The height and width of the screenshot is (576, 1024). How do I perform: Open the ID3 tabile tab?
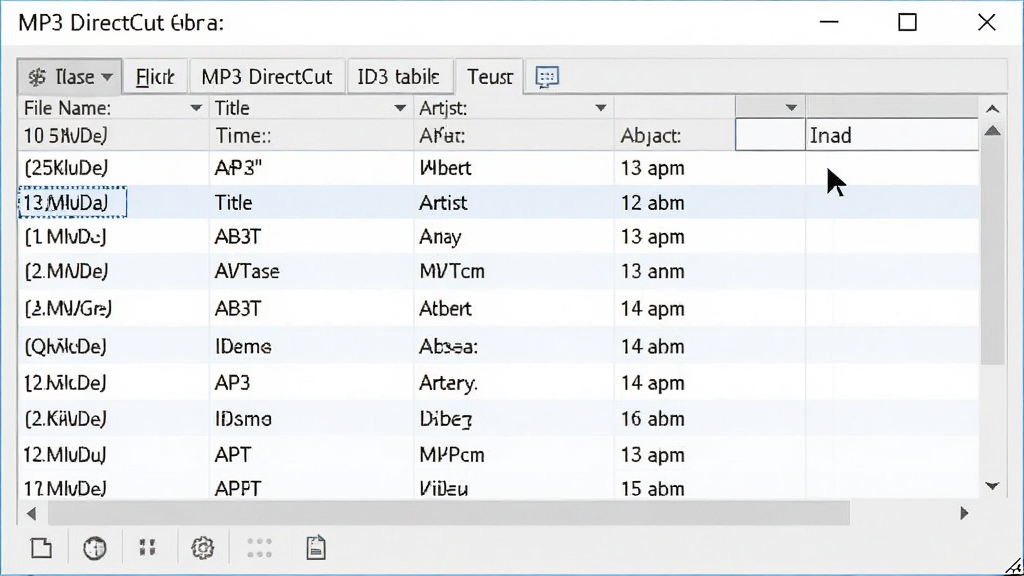pos(398,77)
